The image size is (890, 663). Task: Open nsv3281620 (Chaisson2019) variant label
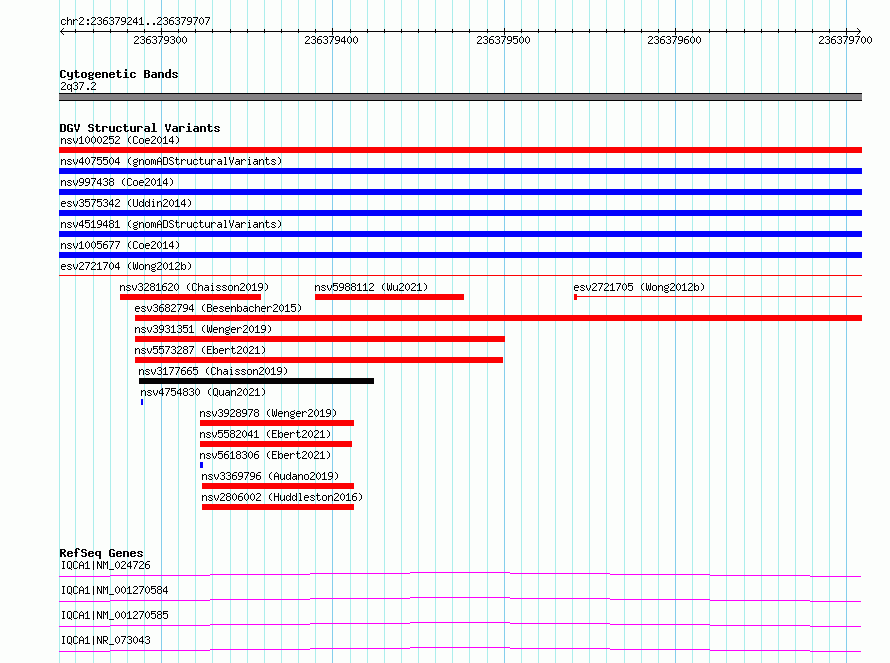click(x=194, y=287)
